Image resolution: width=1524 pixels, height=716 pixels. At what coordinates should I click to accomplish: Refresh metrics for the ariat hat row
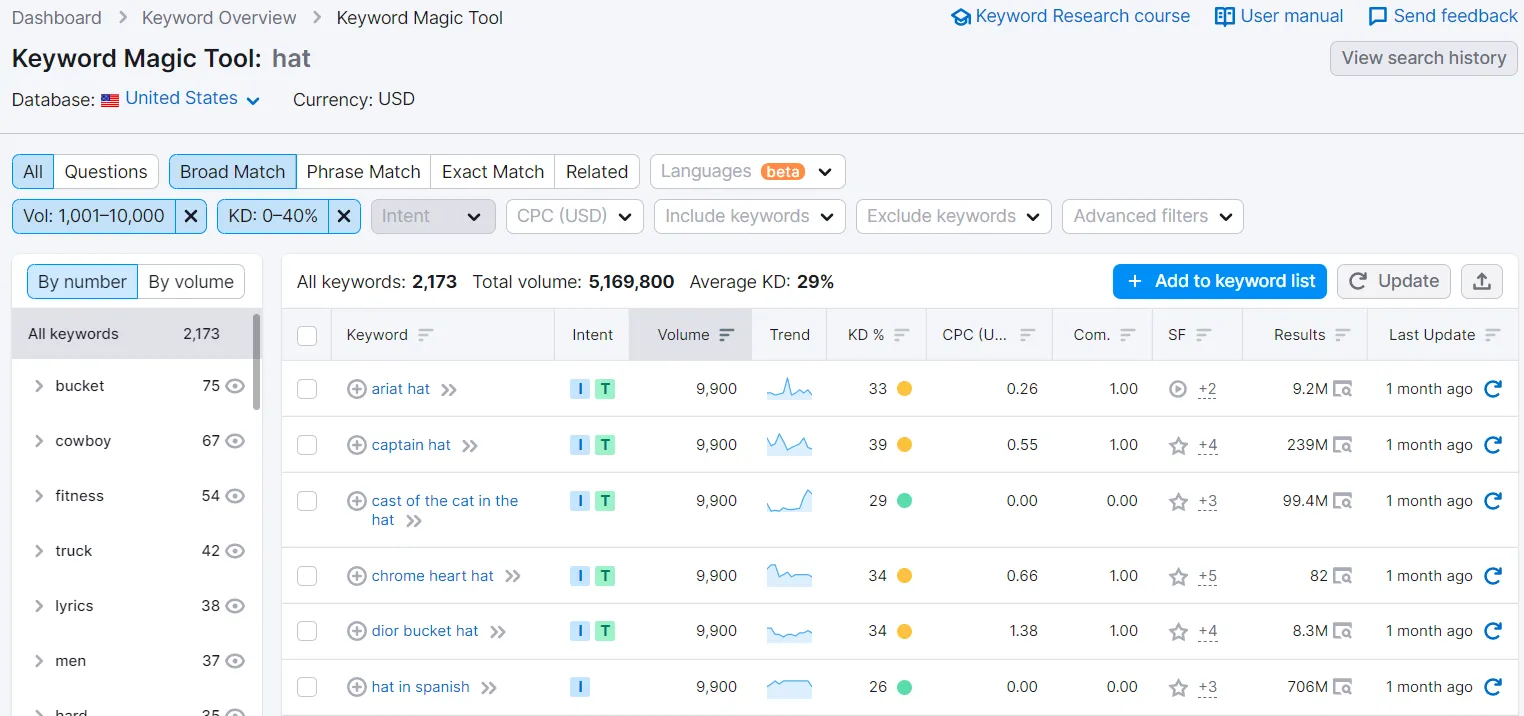coord(1493,389)
